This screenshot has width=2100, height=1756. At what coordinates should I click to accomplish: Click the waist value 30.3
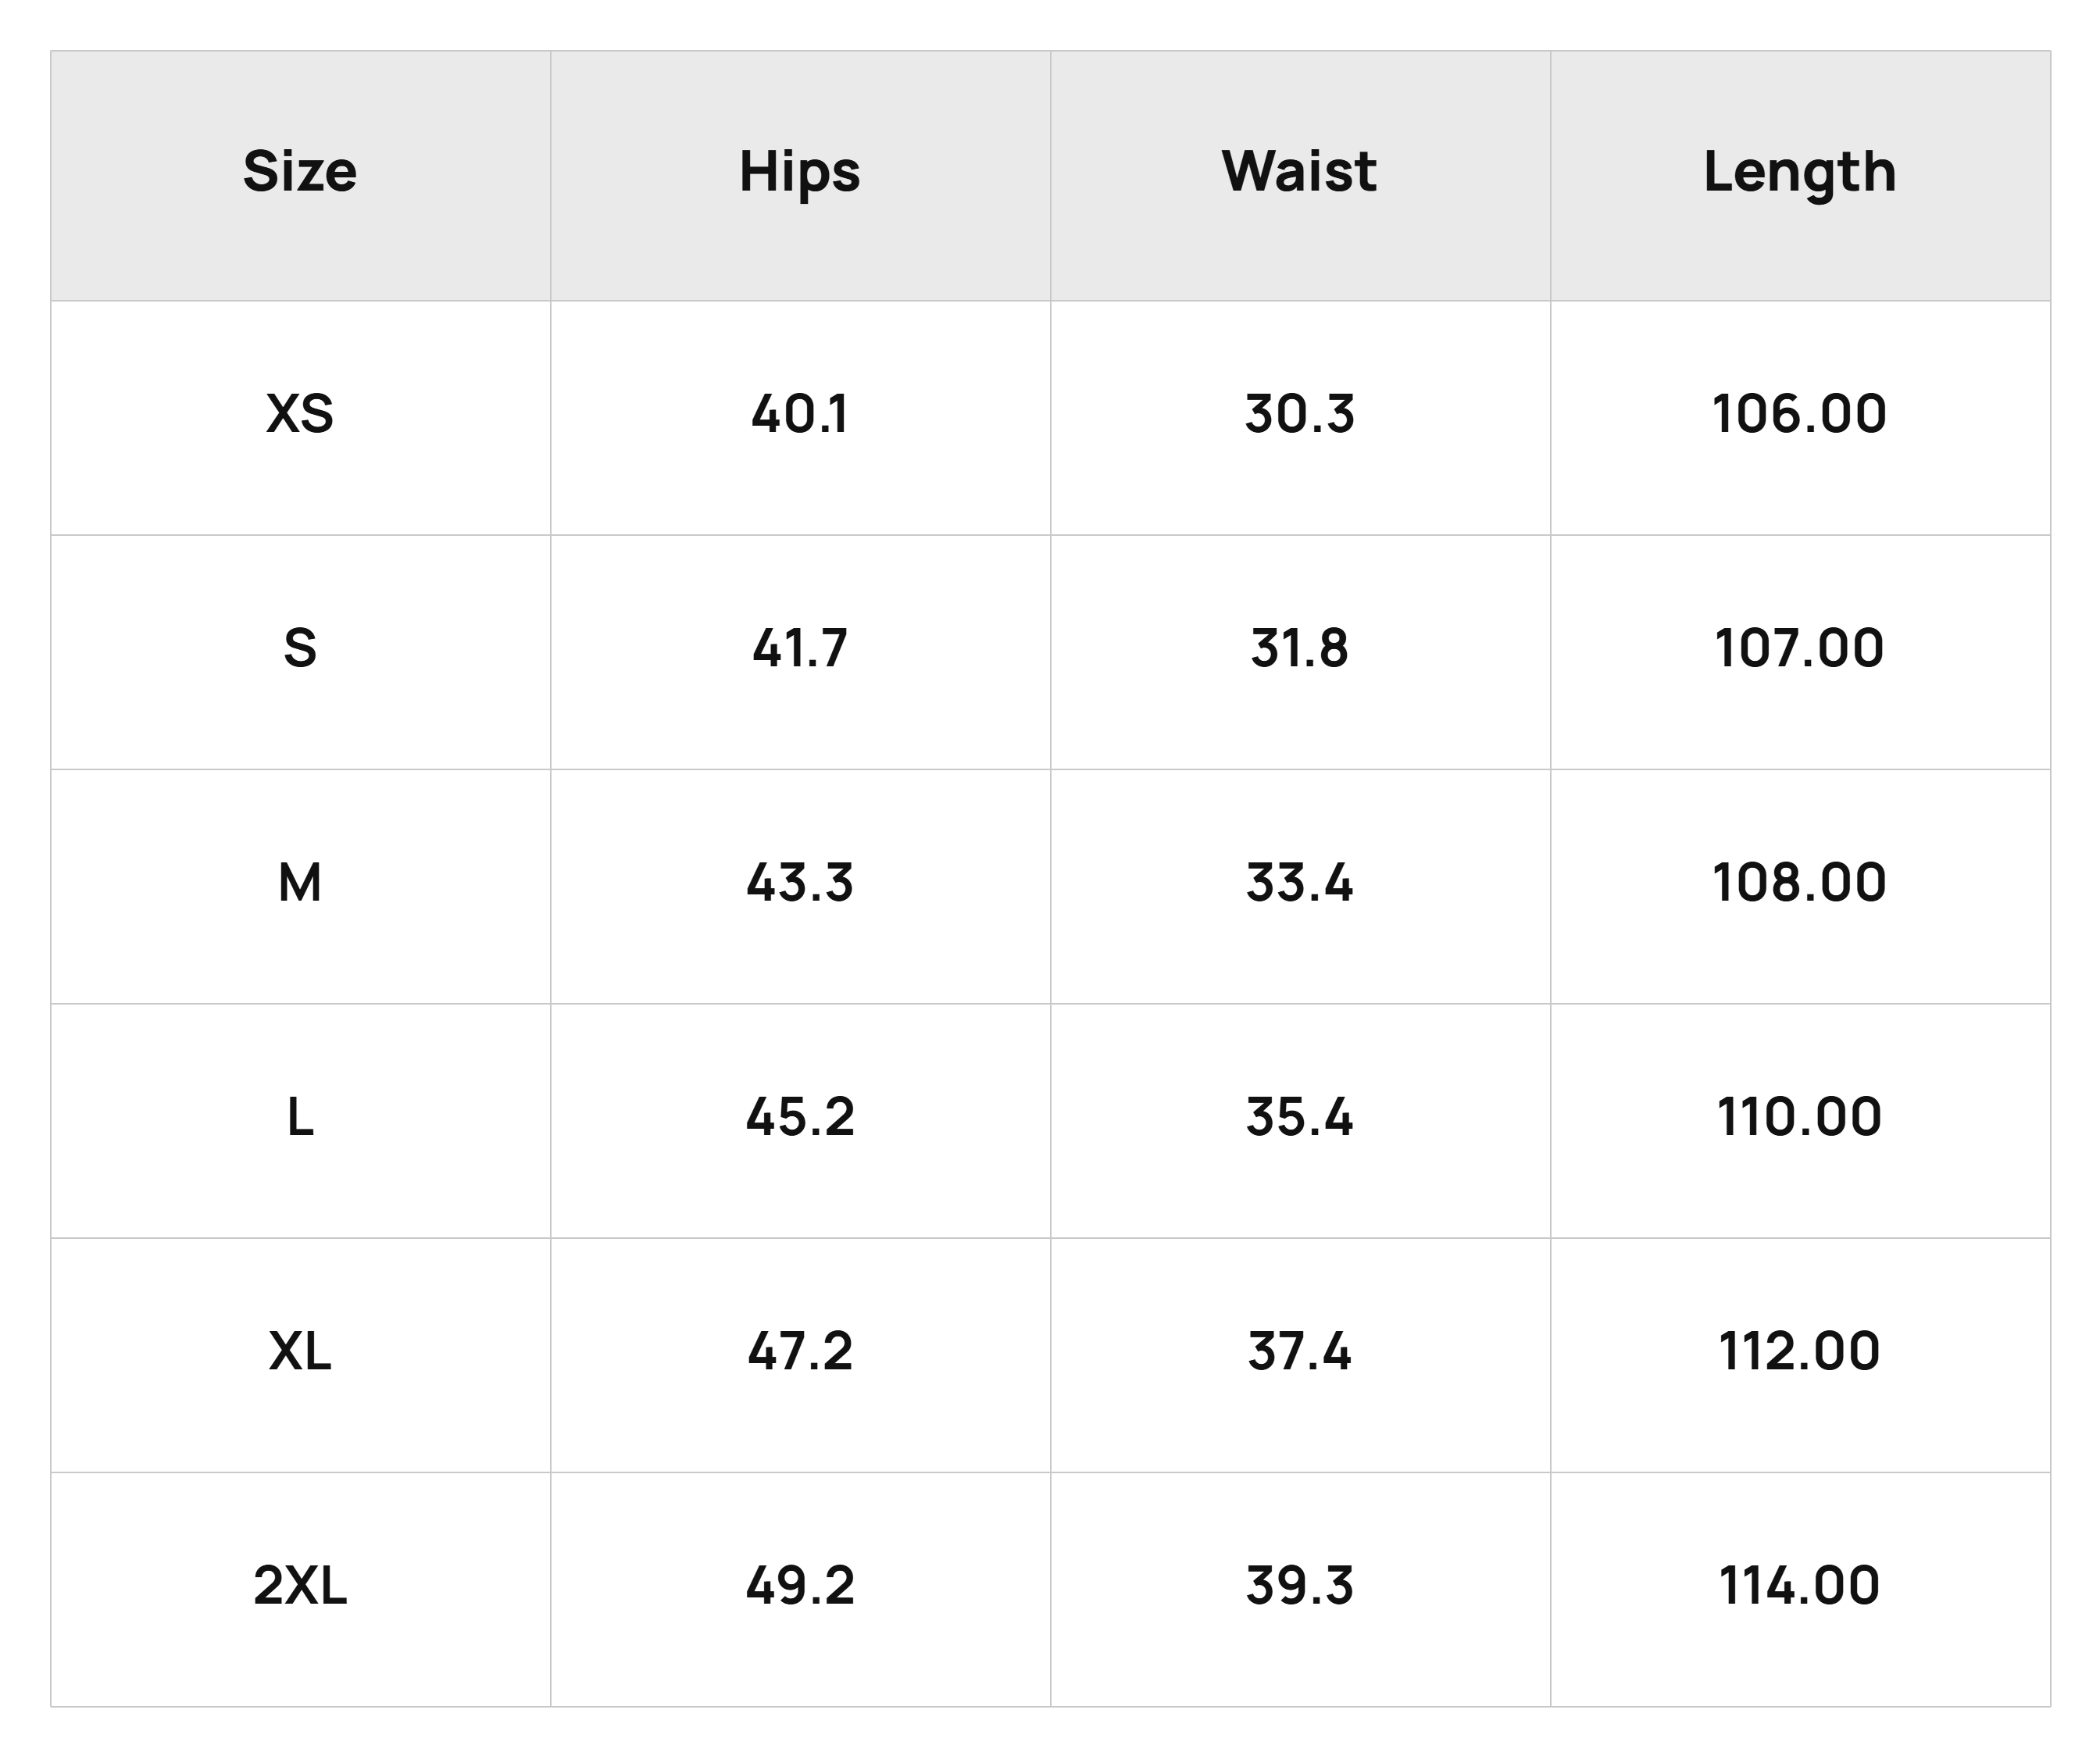click(x=1299, y=414)
